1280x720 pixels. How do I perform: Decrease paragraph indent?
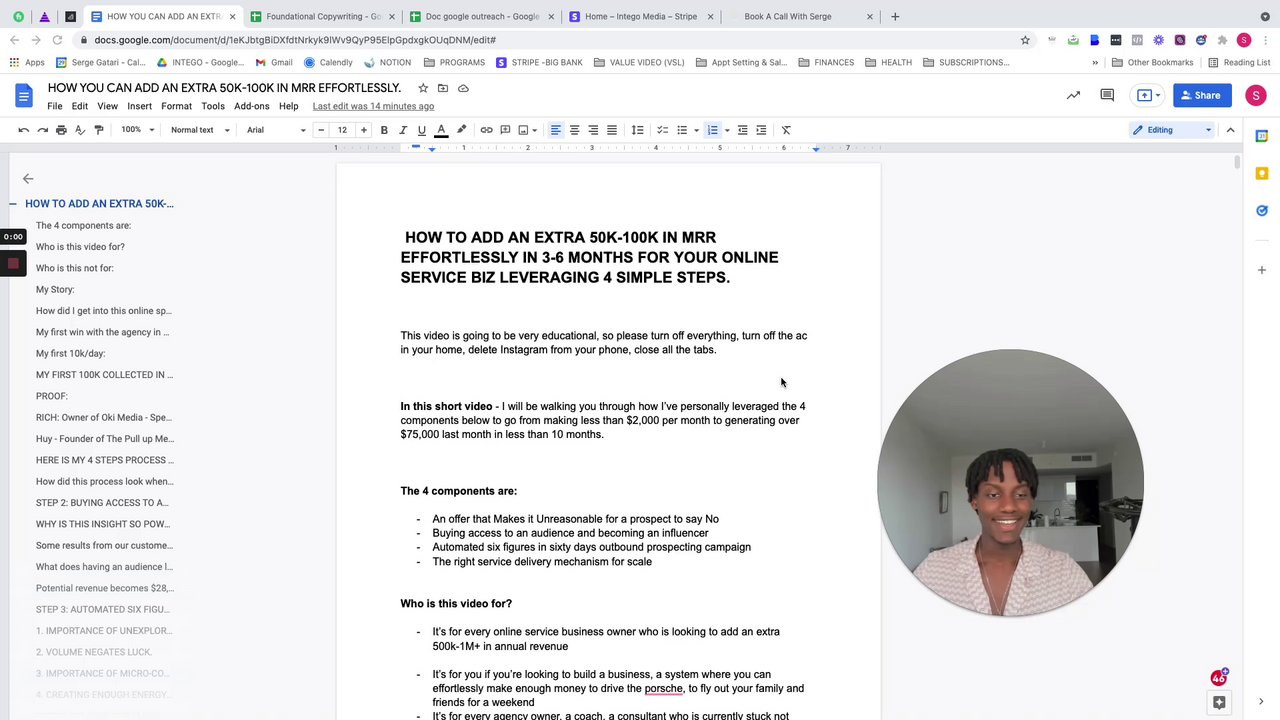click(742, 130)
